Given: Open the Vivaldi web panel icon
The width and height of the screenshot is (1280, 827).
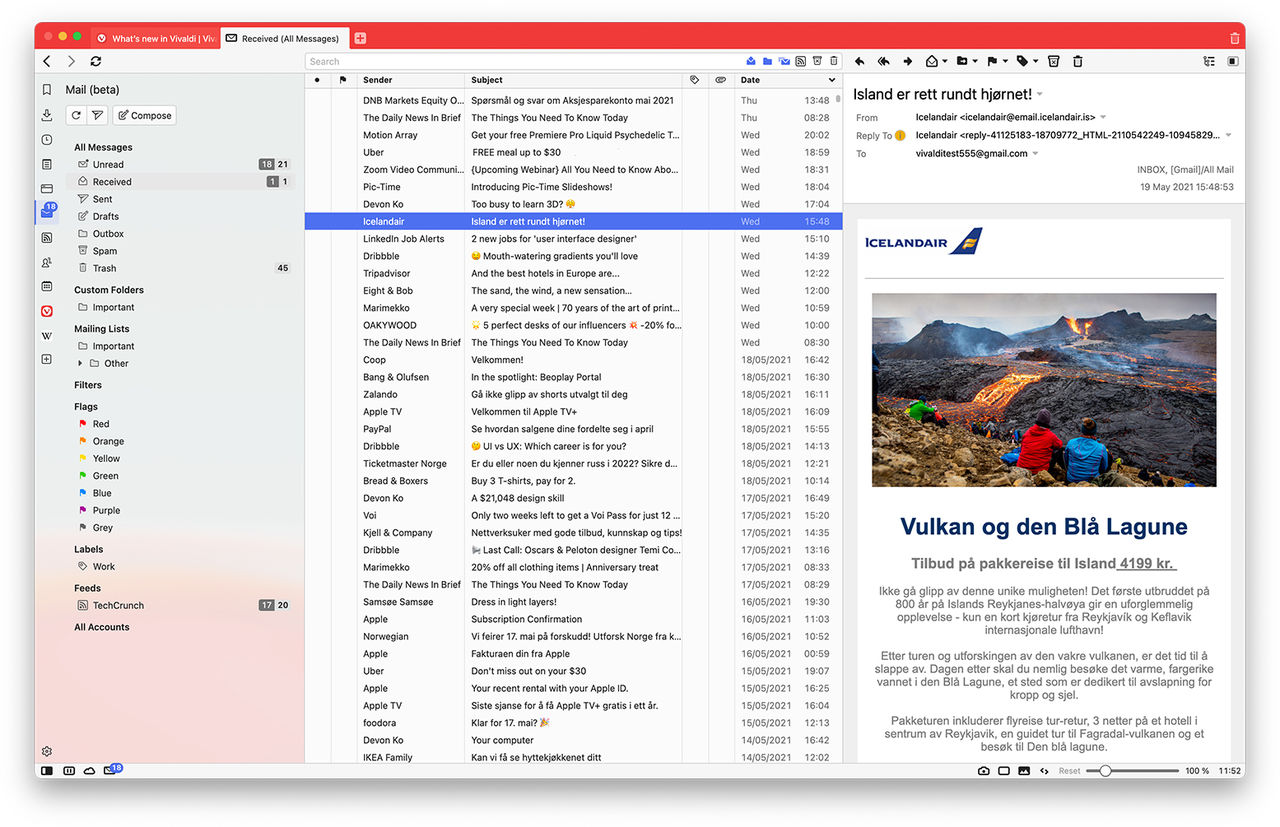Looking at the screenshot, I should pyautogui.click(x=47, y=311).
